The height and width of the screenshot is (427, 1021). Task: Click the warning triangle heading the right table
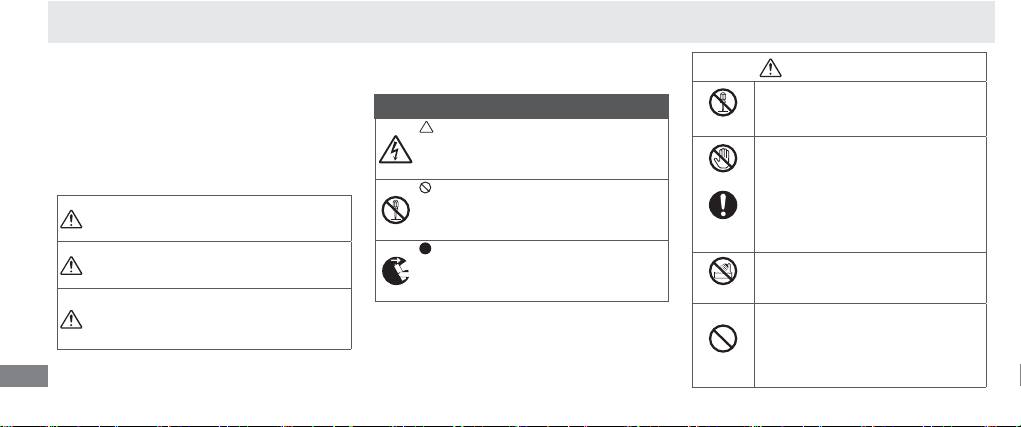[x=769, y=68]
